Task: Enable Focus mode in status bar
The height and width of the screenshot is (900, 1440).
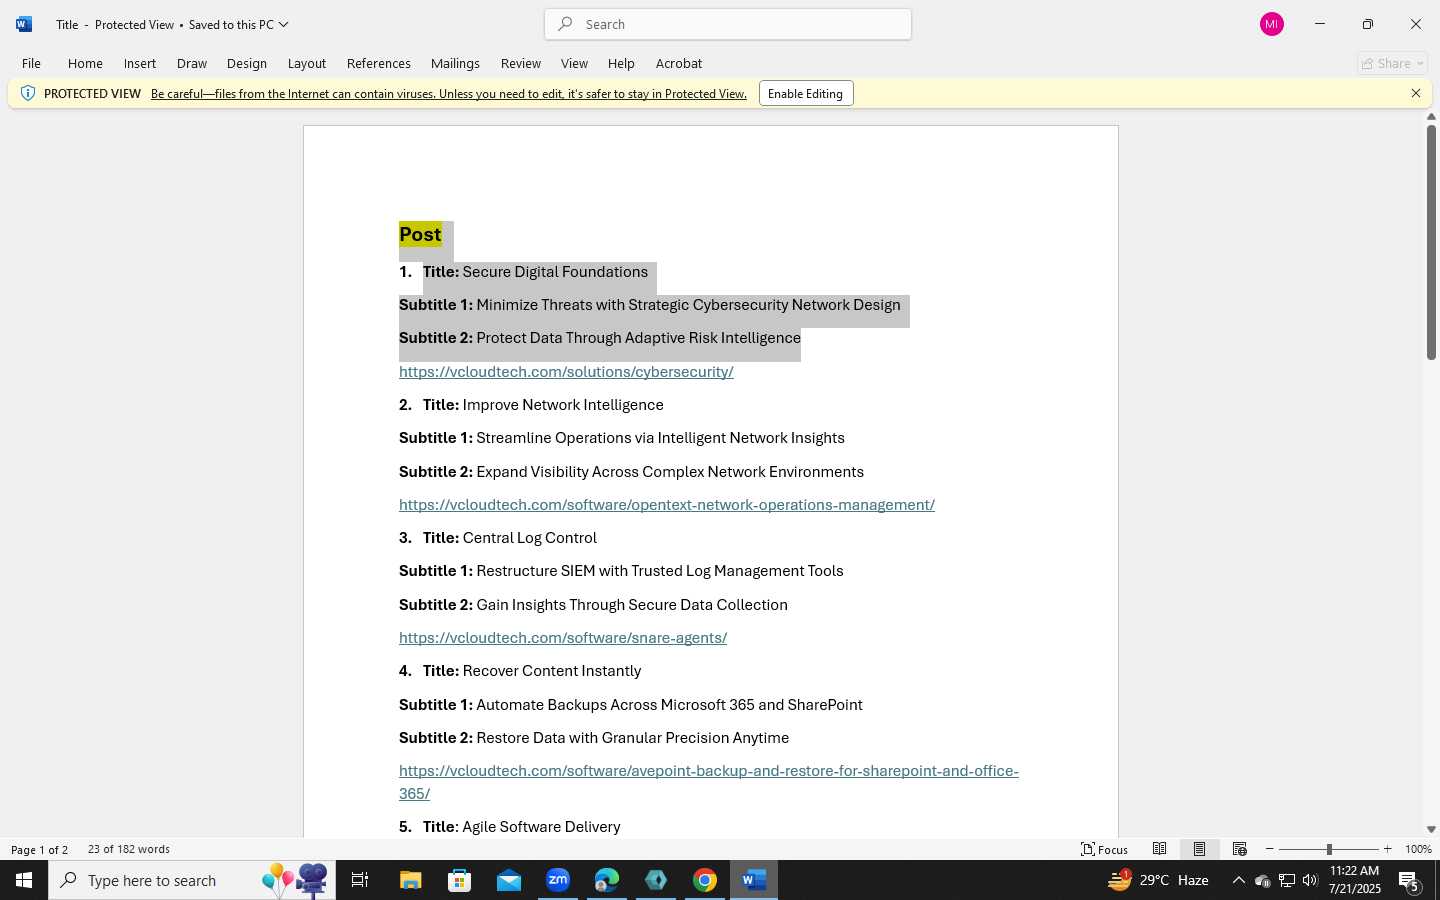Action: 1105,849
